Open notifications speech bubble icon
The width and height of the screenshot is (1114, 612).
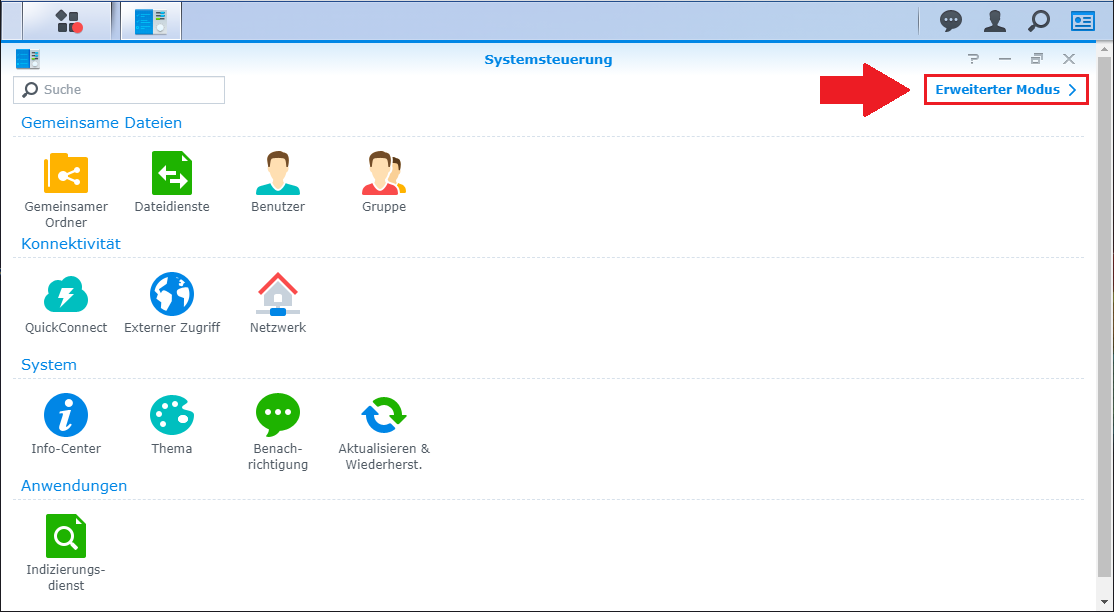[x=951, y=21]
